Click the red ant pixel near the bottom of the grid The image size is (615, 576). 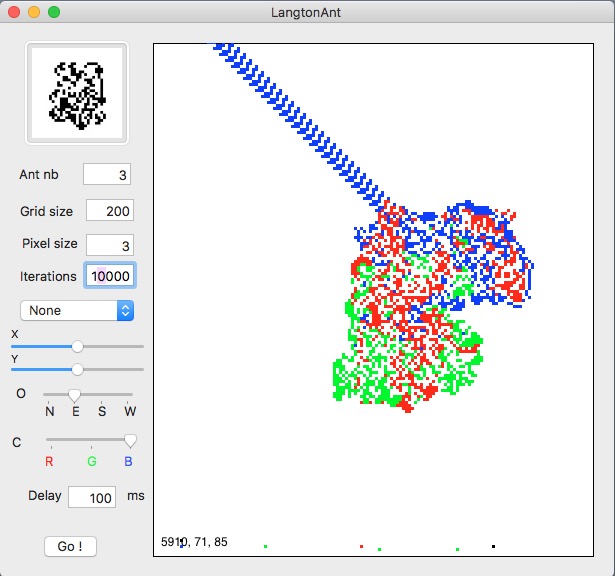click(x=361, y=546)
